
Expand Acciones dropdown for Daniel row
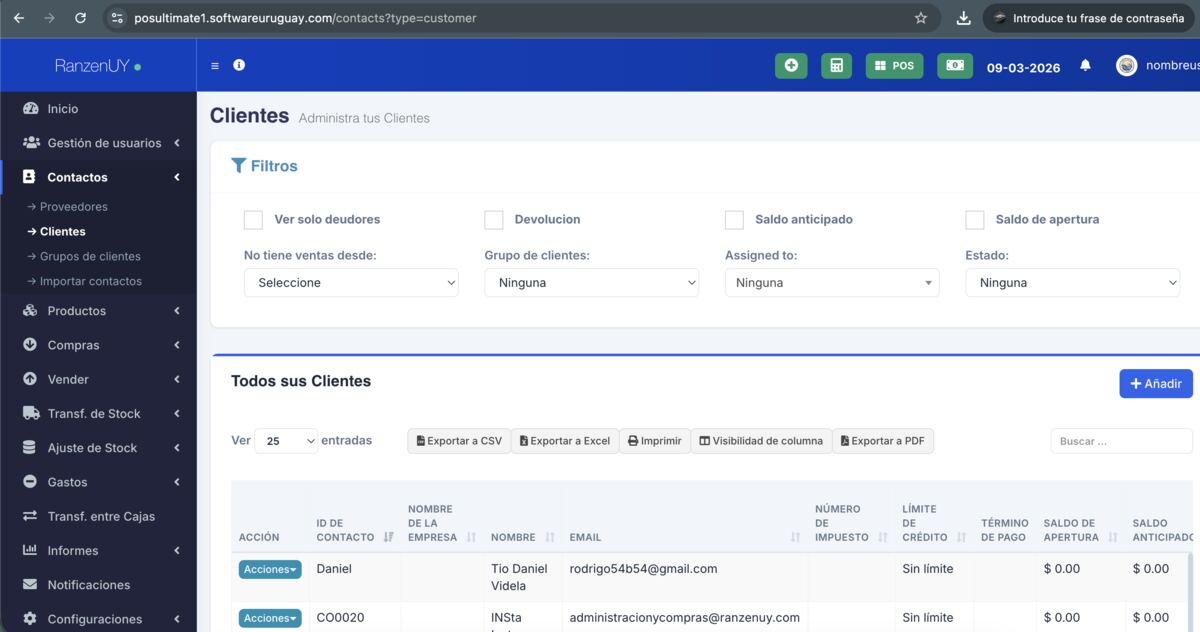(x=270, y=569)
